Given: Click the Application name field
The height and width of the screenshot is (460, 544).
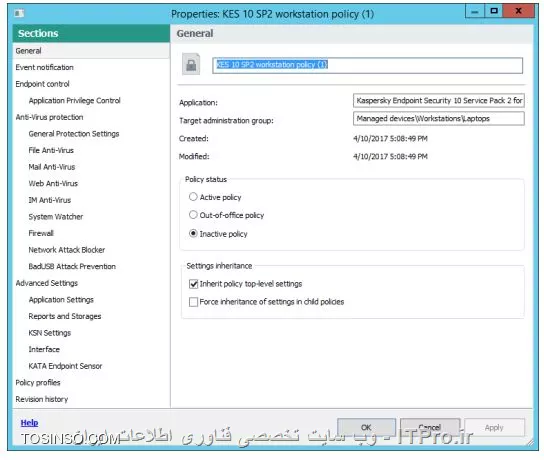Looking at the screenshot, I should point(439,101).
